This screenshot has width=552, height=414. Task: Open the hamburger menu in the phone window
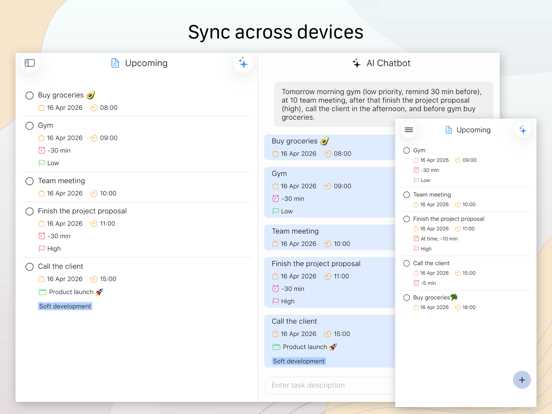pyautogui.click(x=409, y=130)
